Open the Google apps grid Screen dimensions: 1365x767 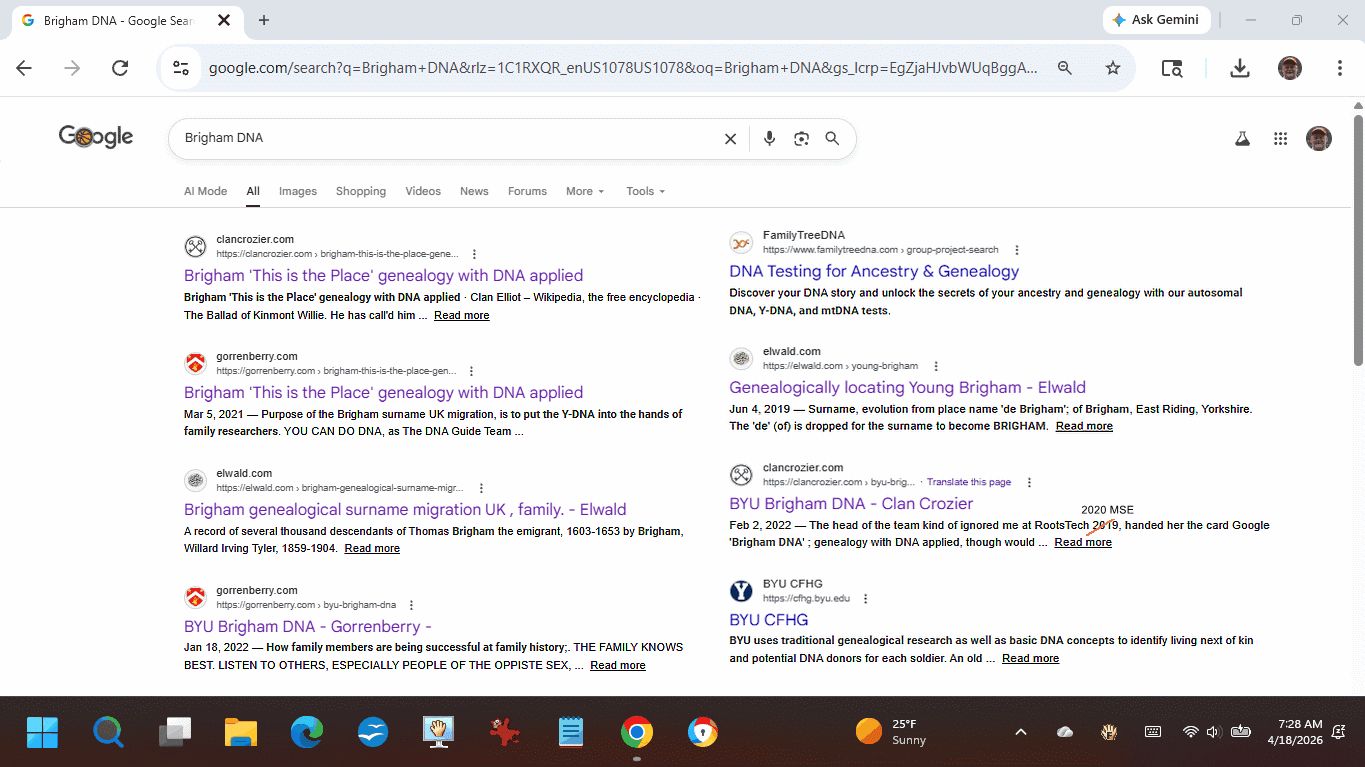pyautogui.click(x=1280, y=139)
